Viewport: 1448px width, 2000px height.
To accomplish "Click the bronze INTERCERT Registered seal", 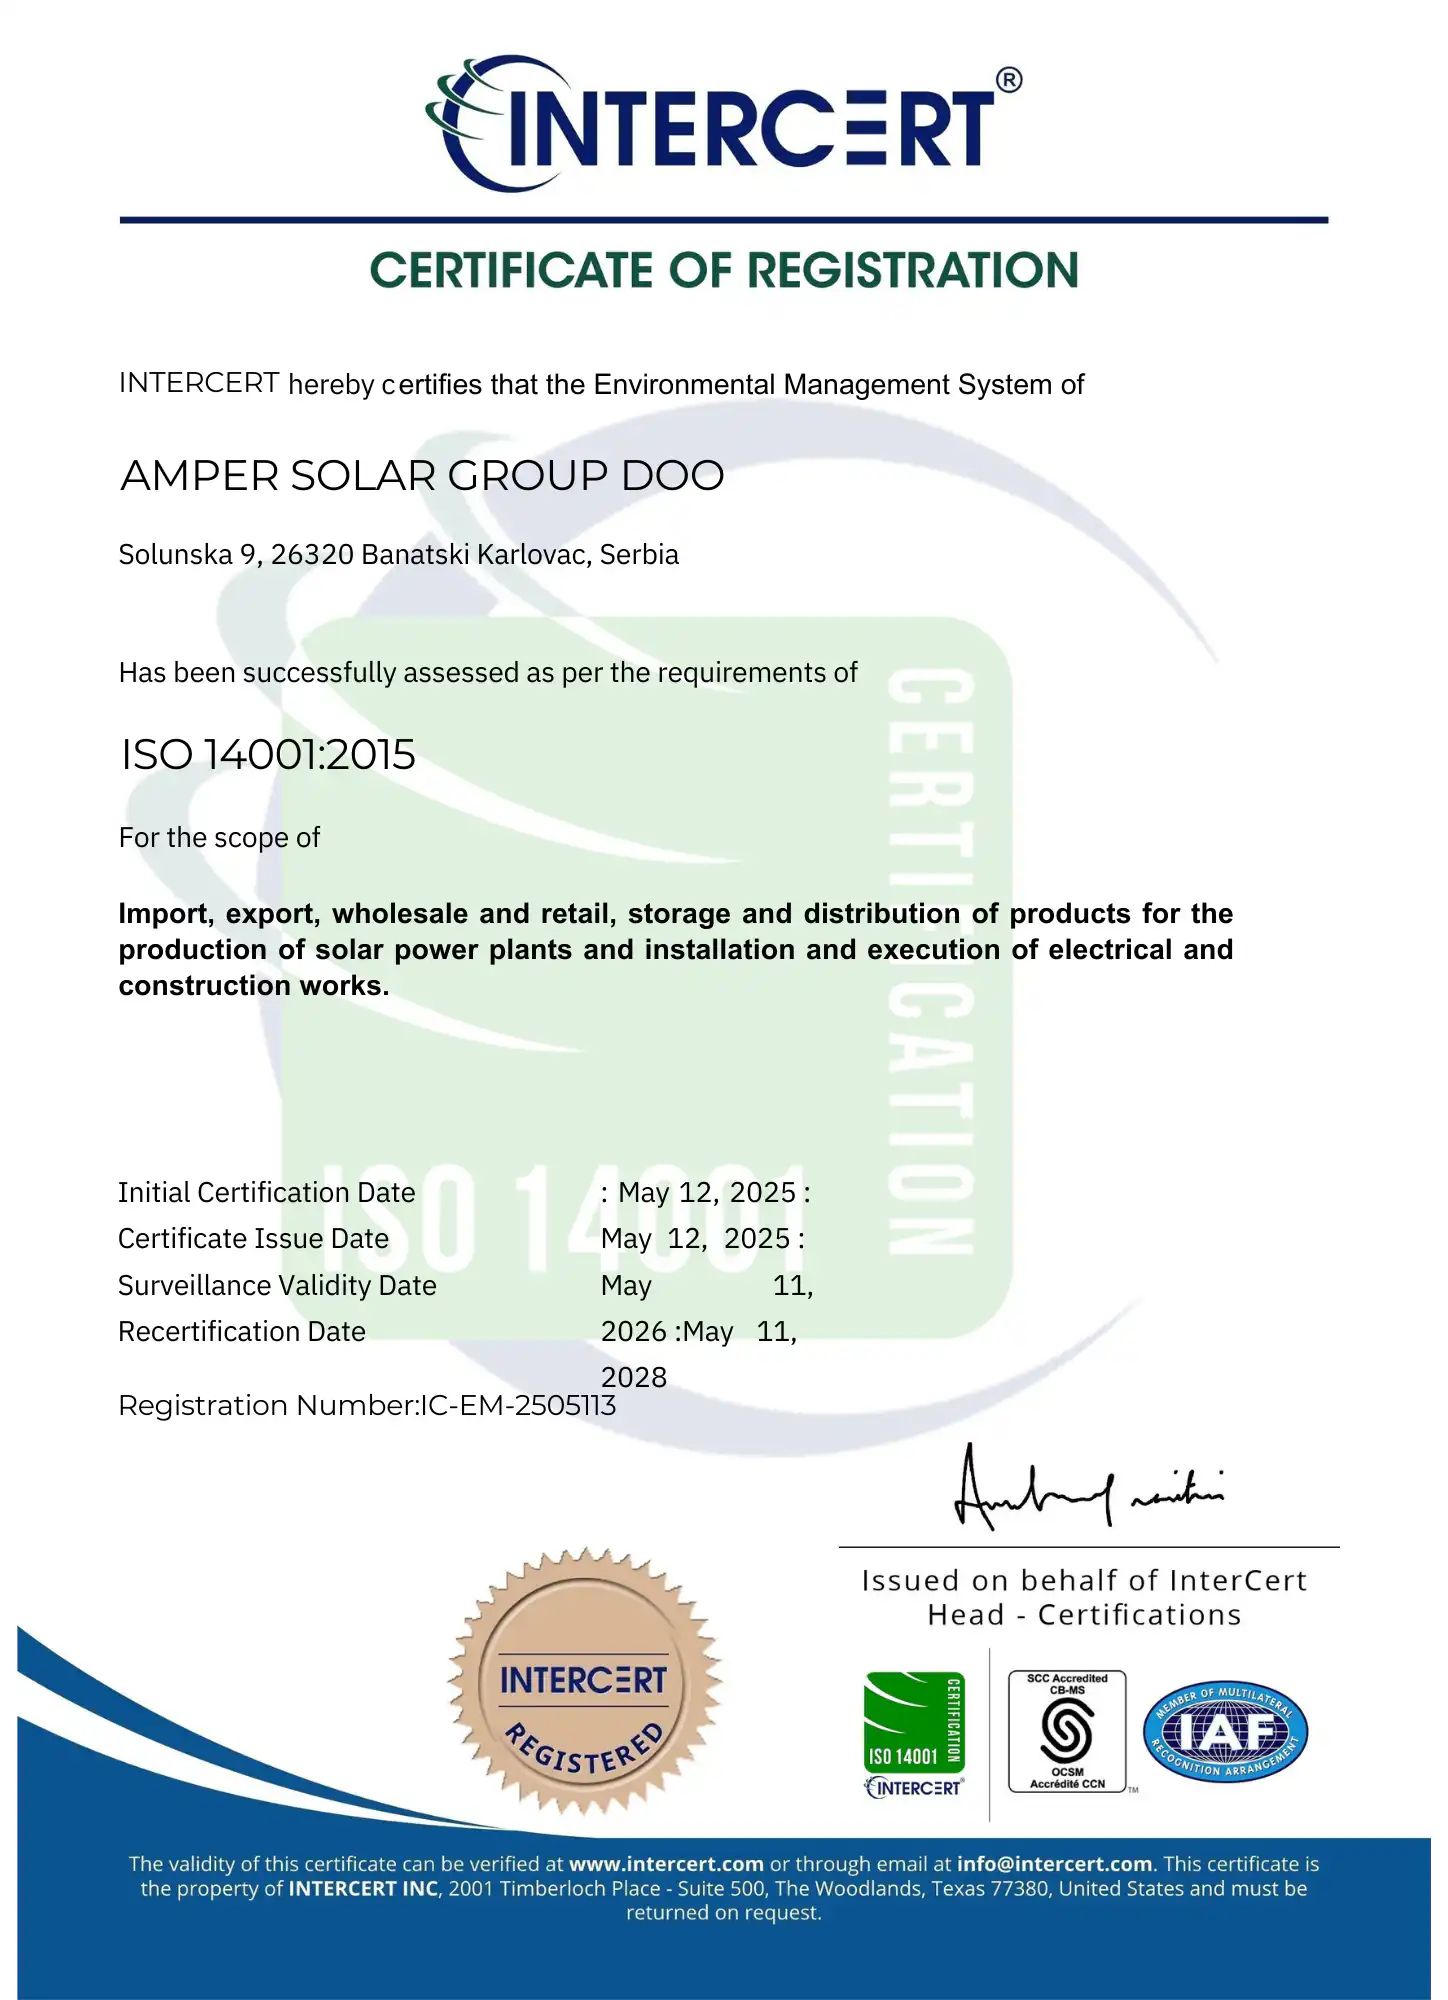I will pos(584,1682).
